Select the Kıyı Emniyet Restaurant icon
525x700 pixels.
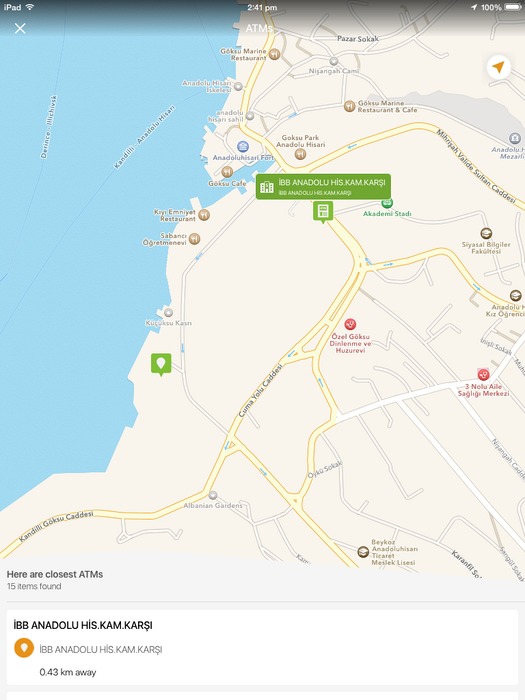pos(204,215)
